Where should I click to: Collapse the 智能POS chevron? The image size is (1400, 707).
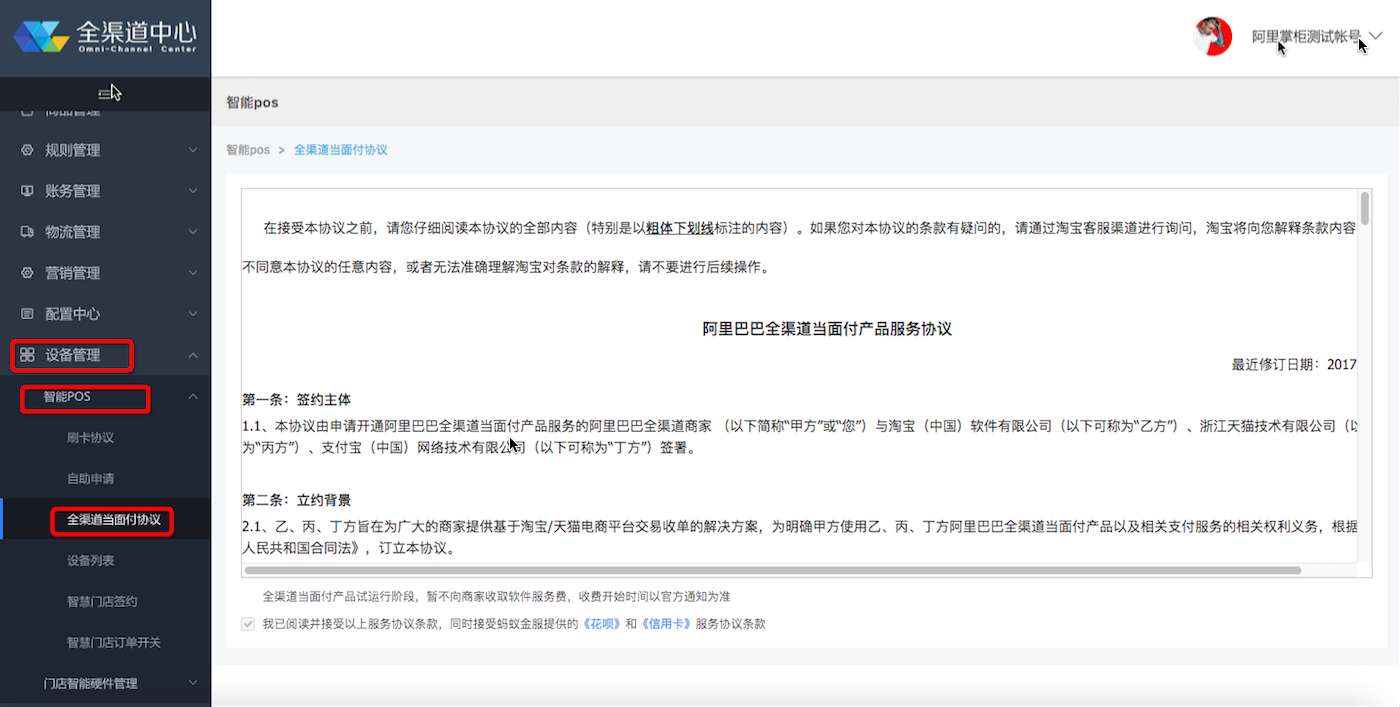(x=193, y=397)
